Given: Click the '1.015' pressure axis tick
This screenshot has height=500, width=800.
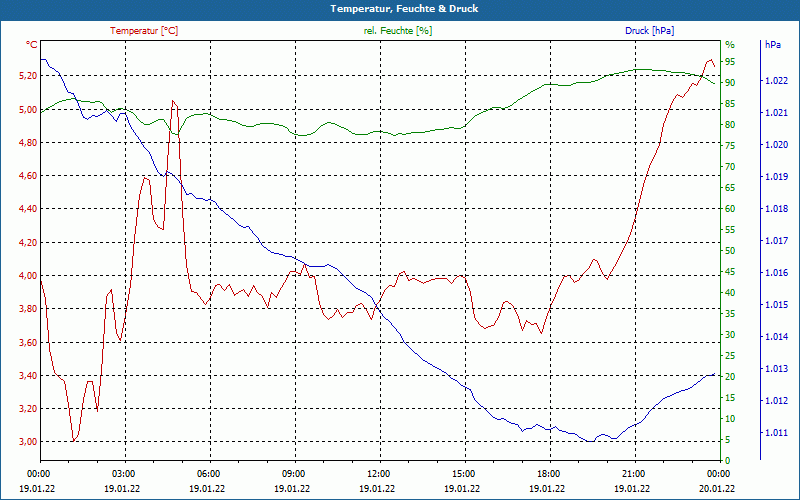Looking at the screenshot, I should (x=777, y=305).
